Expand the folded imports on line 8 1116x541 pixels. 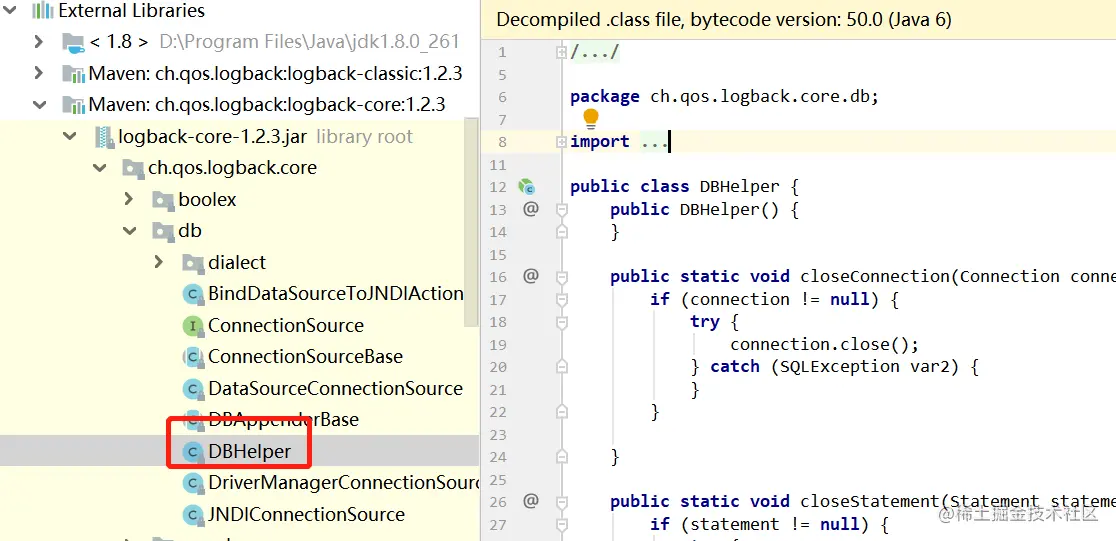pos(562,142)
